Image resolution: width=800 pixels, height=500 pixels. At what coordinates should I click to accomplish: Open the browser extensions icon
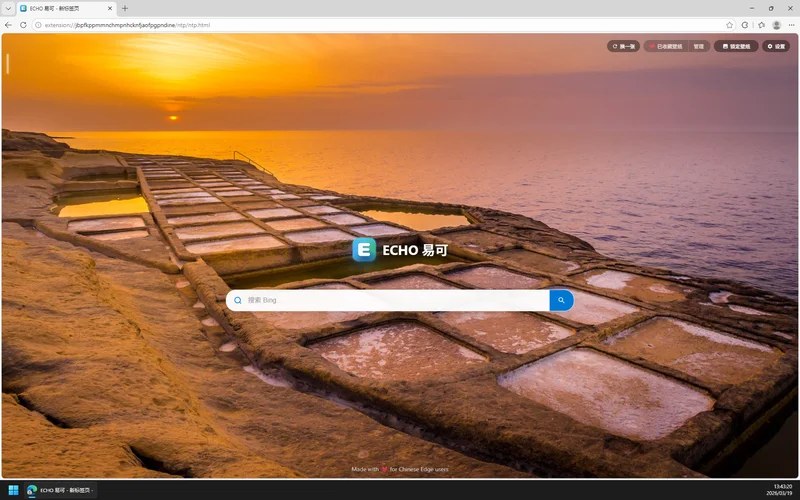pos(745,25)
